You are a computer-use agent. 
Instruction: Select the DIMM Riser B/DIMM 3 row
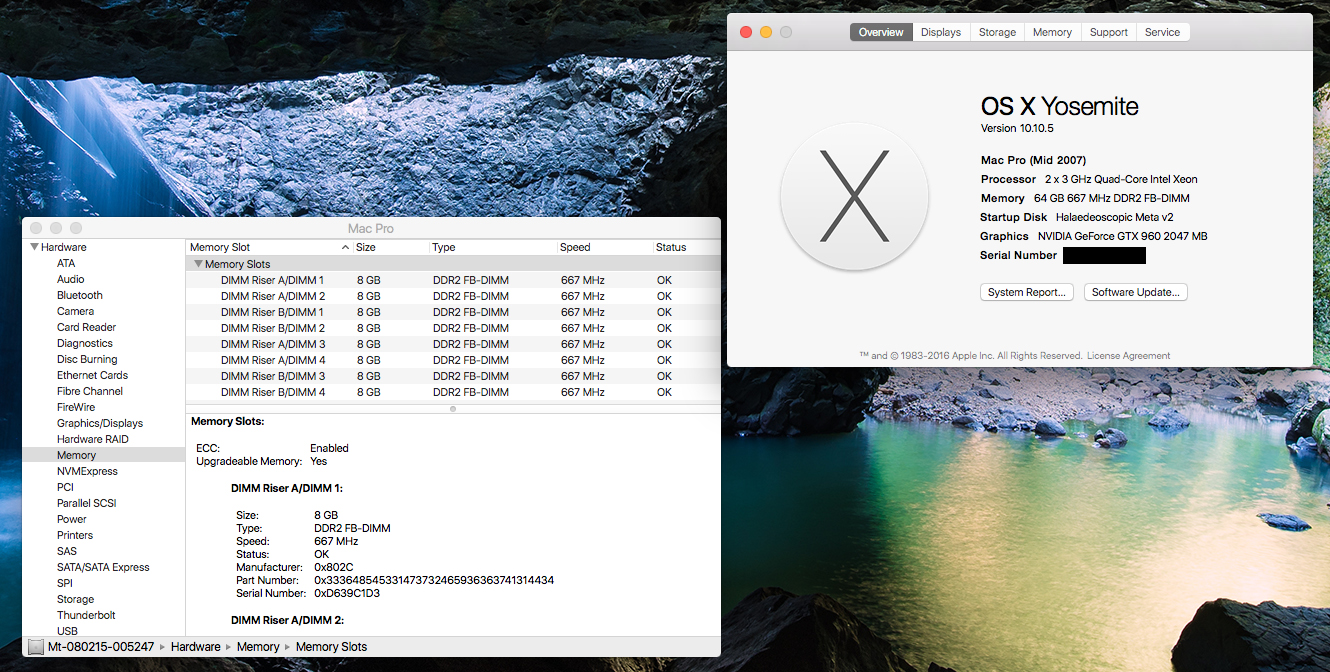point(453,376)
